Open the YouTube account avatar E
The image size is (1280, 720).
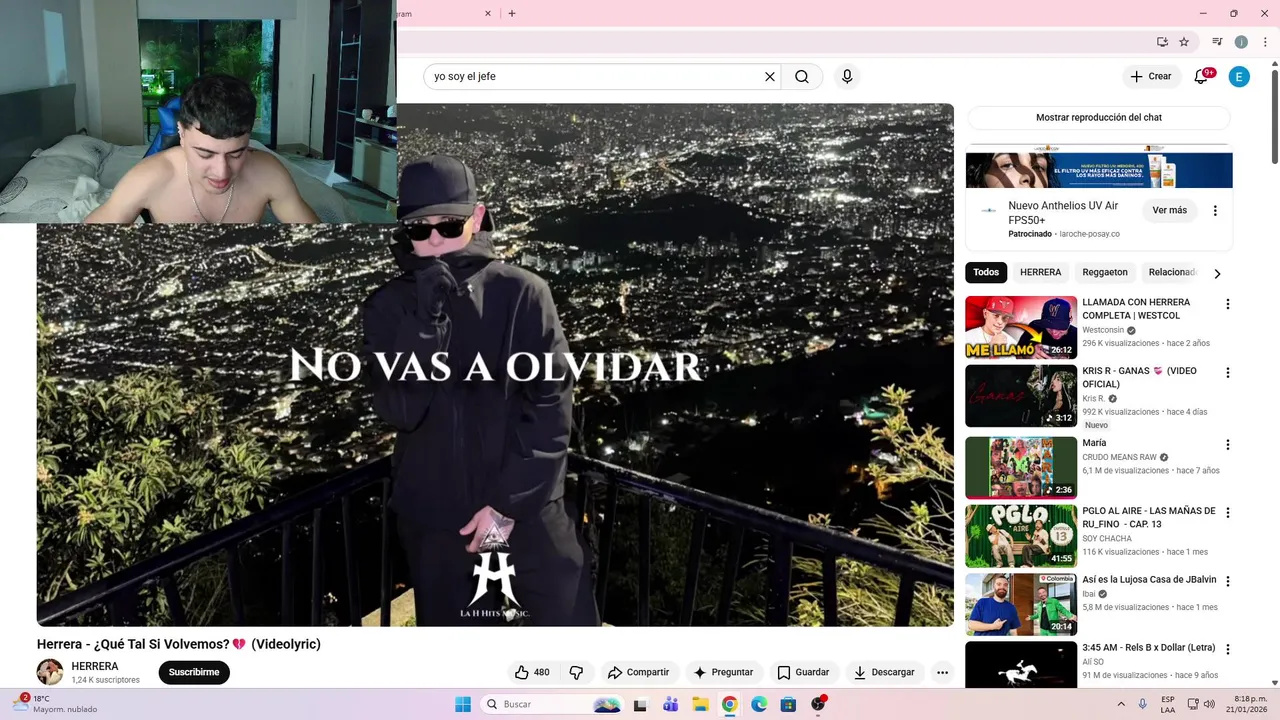pyautogui.click(x=1239, y=77)
